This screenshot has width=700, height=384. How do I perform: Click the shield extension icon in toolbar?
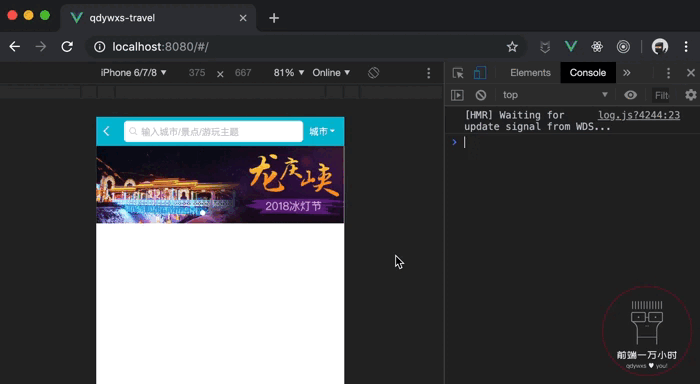[x=545, y=46]
